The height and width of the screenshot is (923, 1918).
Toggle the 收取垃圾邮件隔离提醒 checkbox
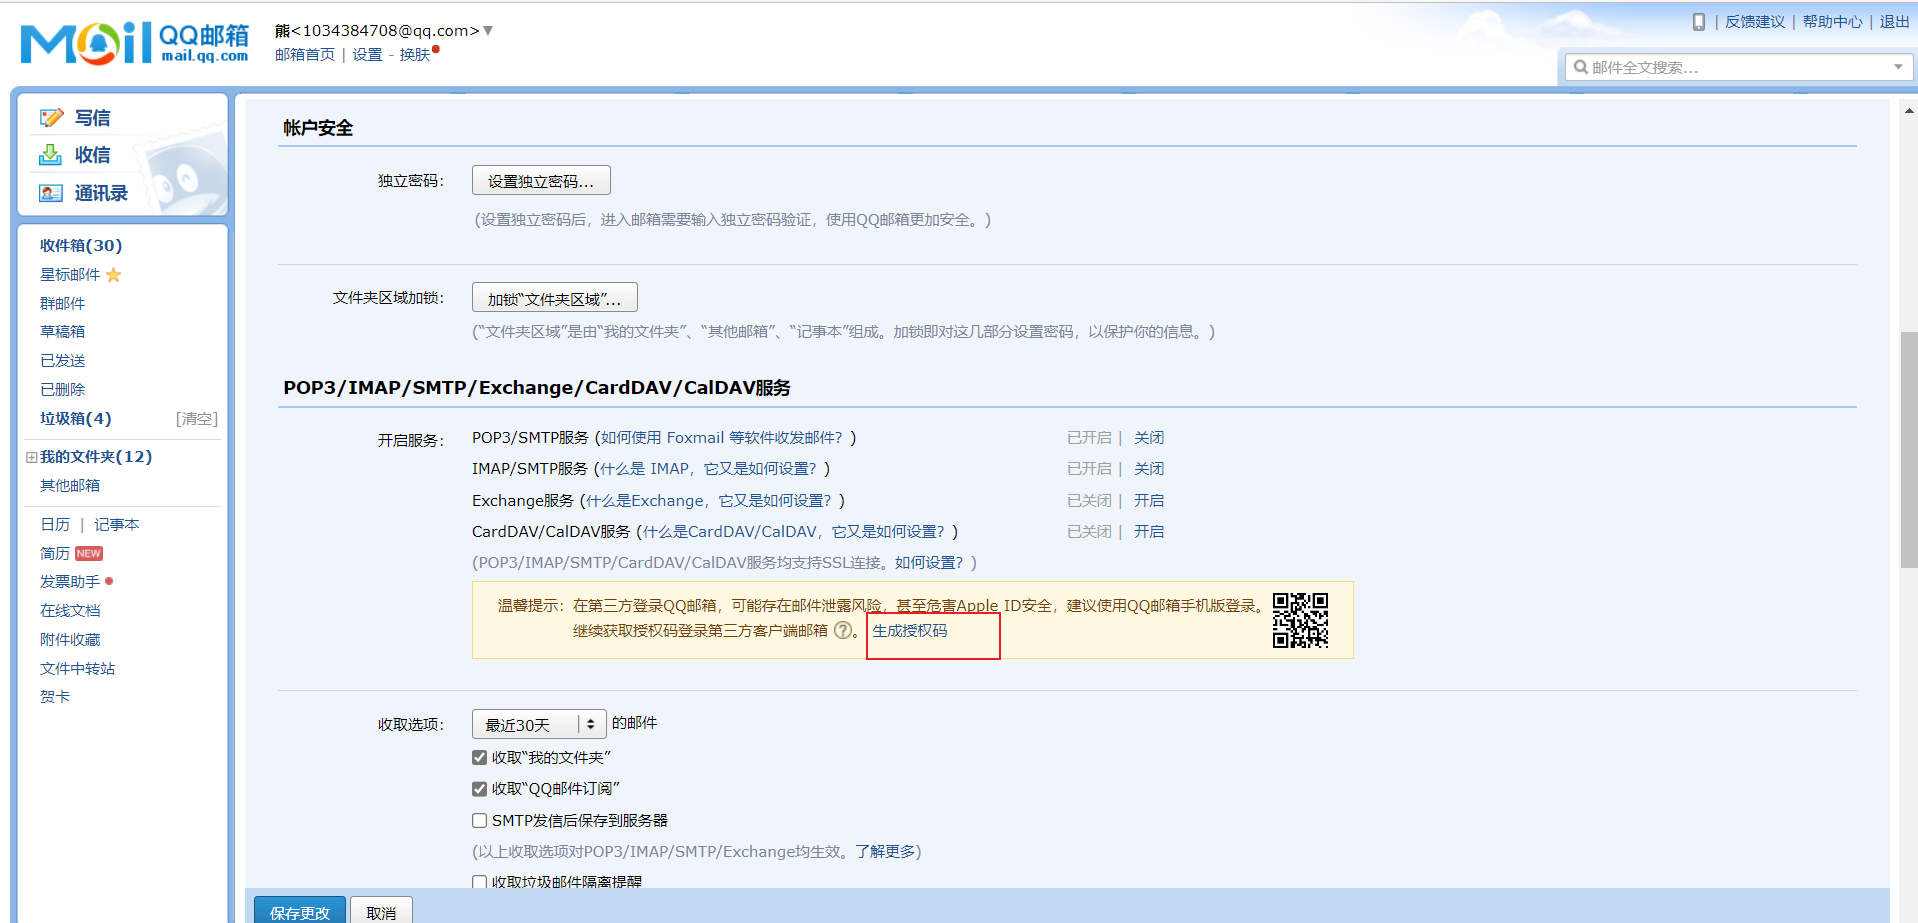(480, 882)
